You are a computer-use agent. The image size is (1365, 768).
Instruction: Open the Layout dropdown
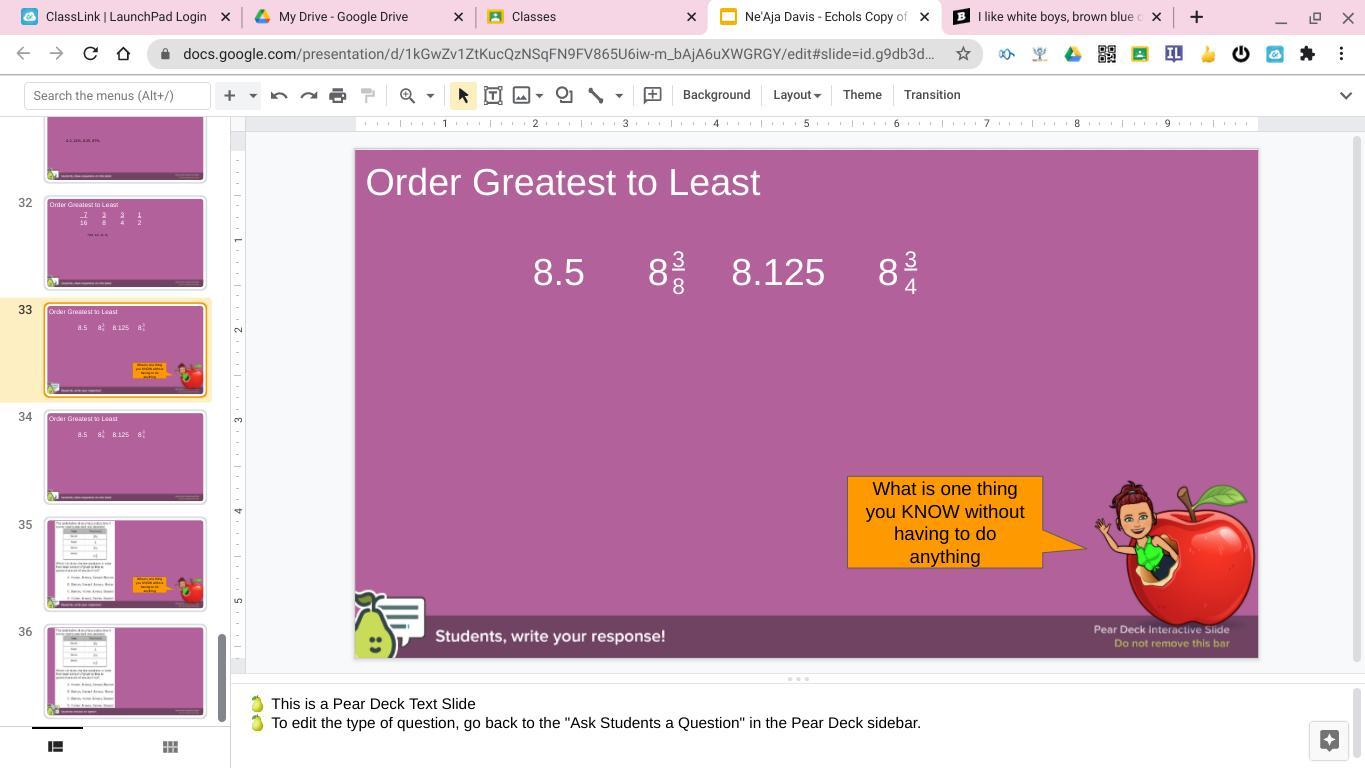(797, 95)
